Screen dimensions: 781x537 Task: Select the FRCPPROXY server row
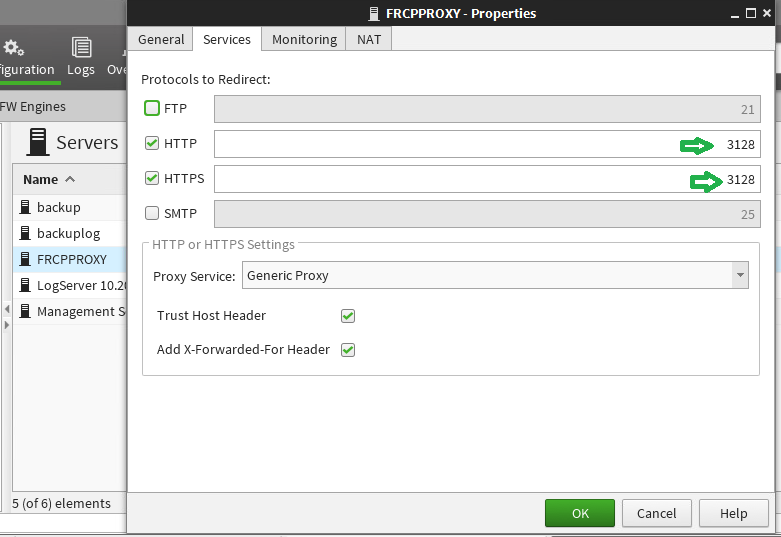coord(70,259)
